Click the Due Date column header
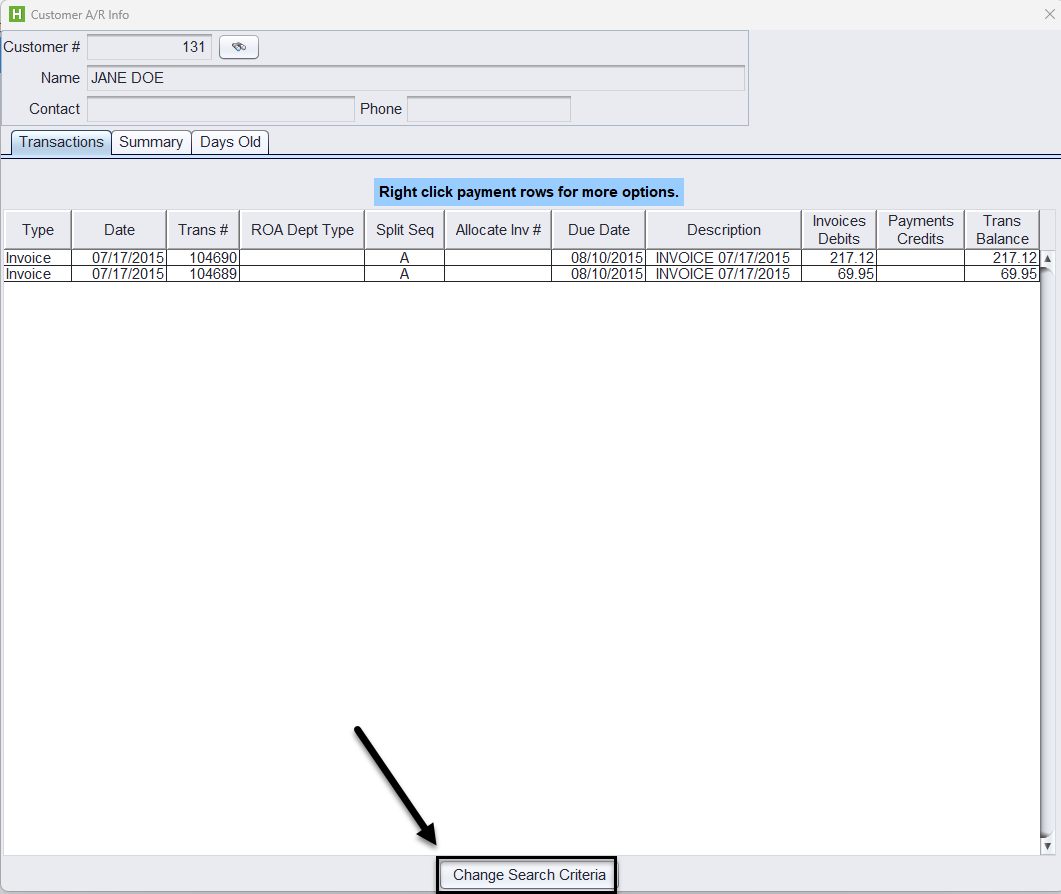The image size is (1061, 894). (x=598, y=230)
